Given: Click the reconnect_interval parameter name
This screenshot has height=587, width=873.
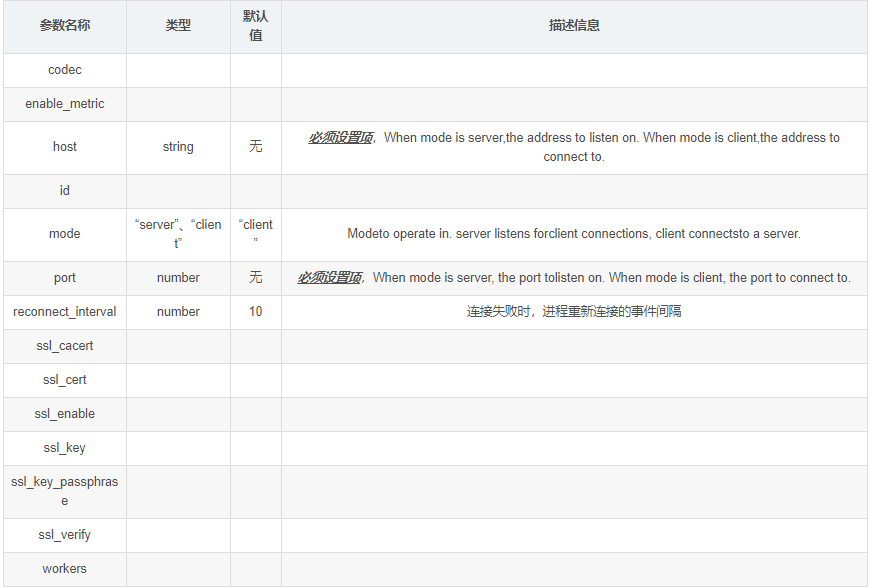Looking at the screenshot, I should tap(65, 312).
